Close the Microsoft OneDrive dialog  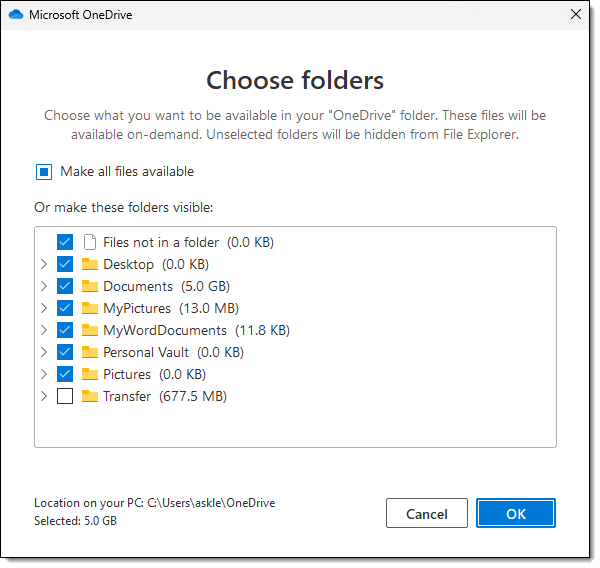pos(575,15)
